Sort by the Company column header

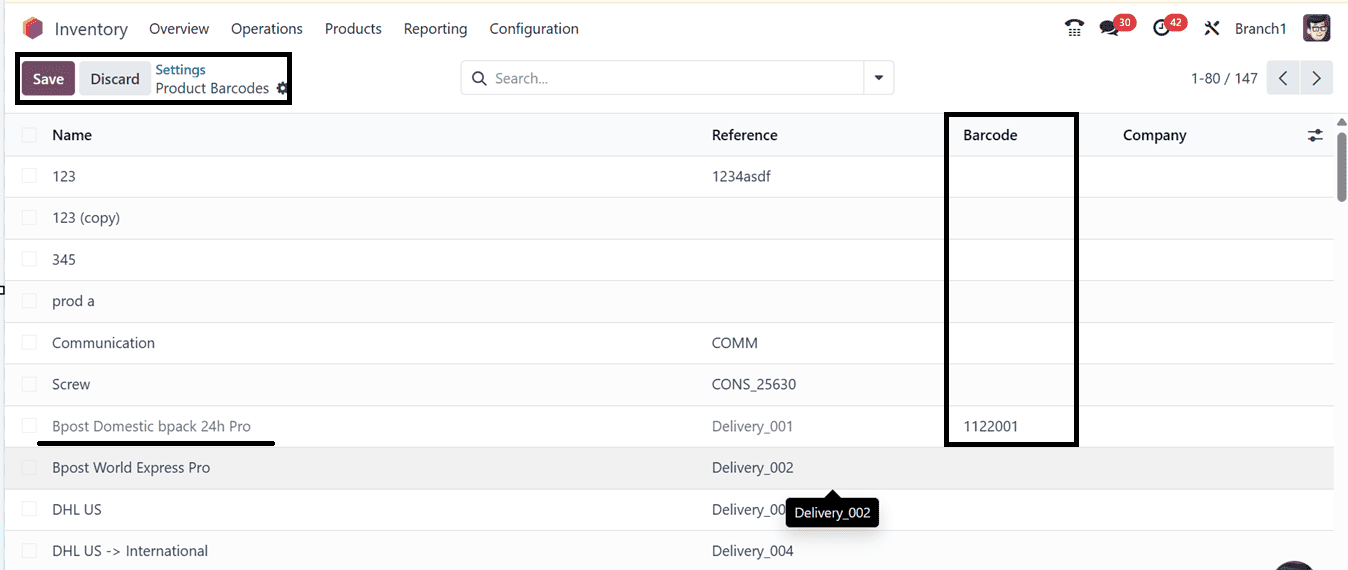1154,135
